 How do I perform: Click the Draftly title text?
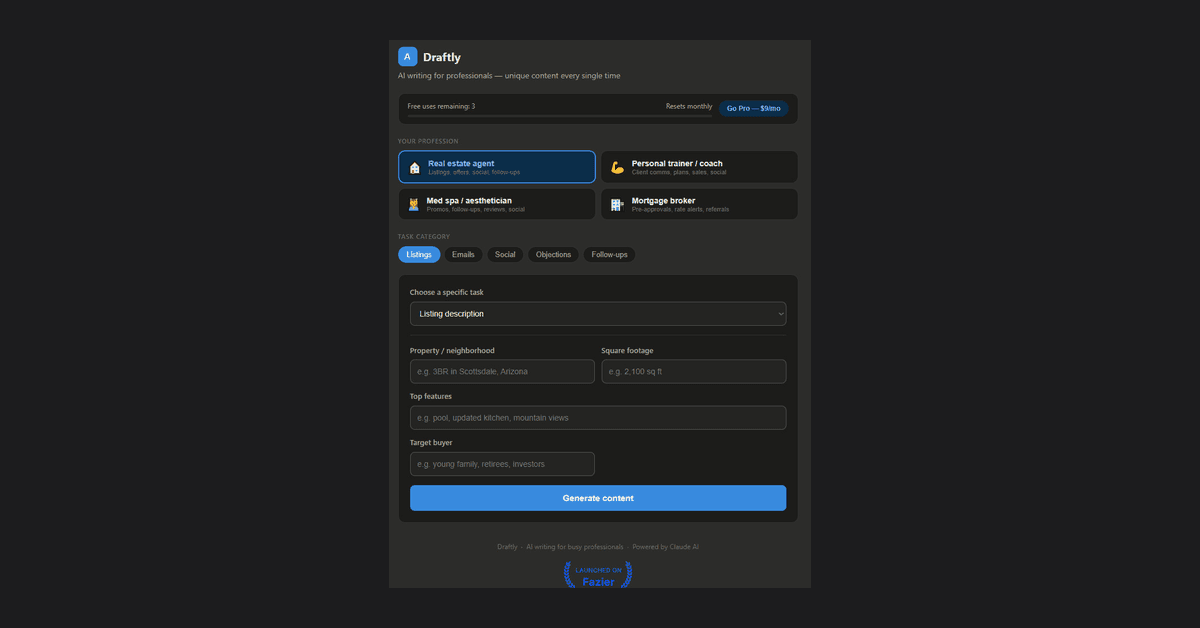click(x=442, y=57)
